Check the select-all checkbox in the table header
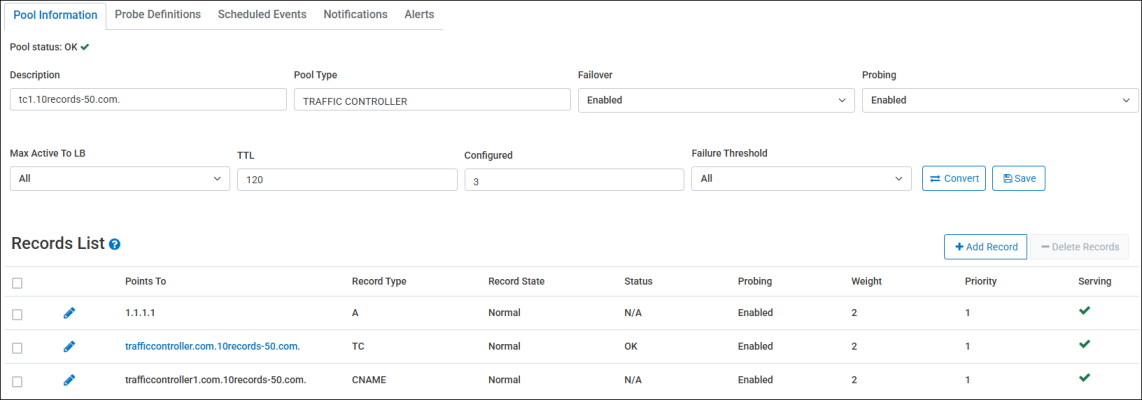The height and width of the screenshot is (400, 1142). (17, 283)
